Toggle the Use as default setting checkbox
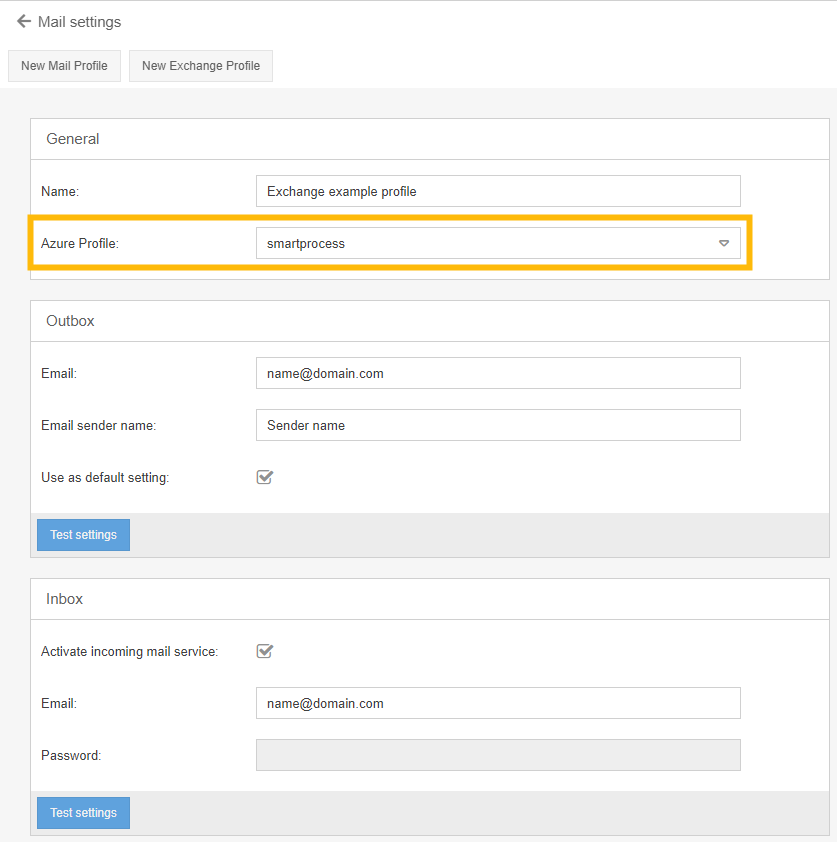Image resolution: width=837 pixels, height=842 pixels. point(265,477)
